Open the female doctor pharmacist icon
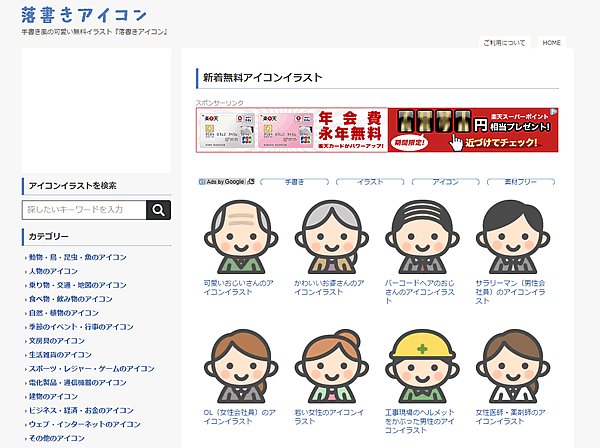Screen dimensions: 600x448 (513, 366)
